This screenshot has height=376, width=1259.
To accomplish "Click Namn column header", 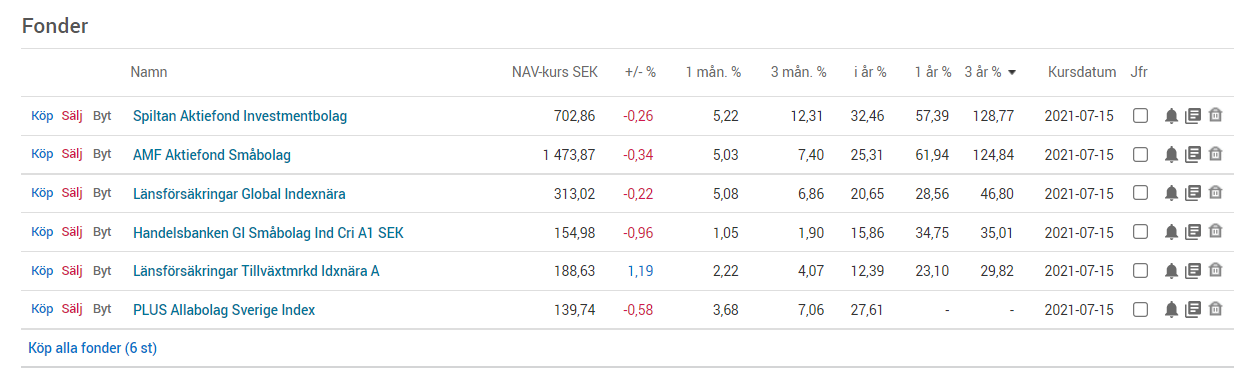I will click(149, 72).
